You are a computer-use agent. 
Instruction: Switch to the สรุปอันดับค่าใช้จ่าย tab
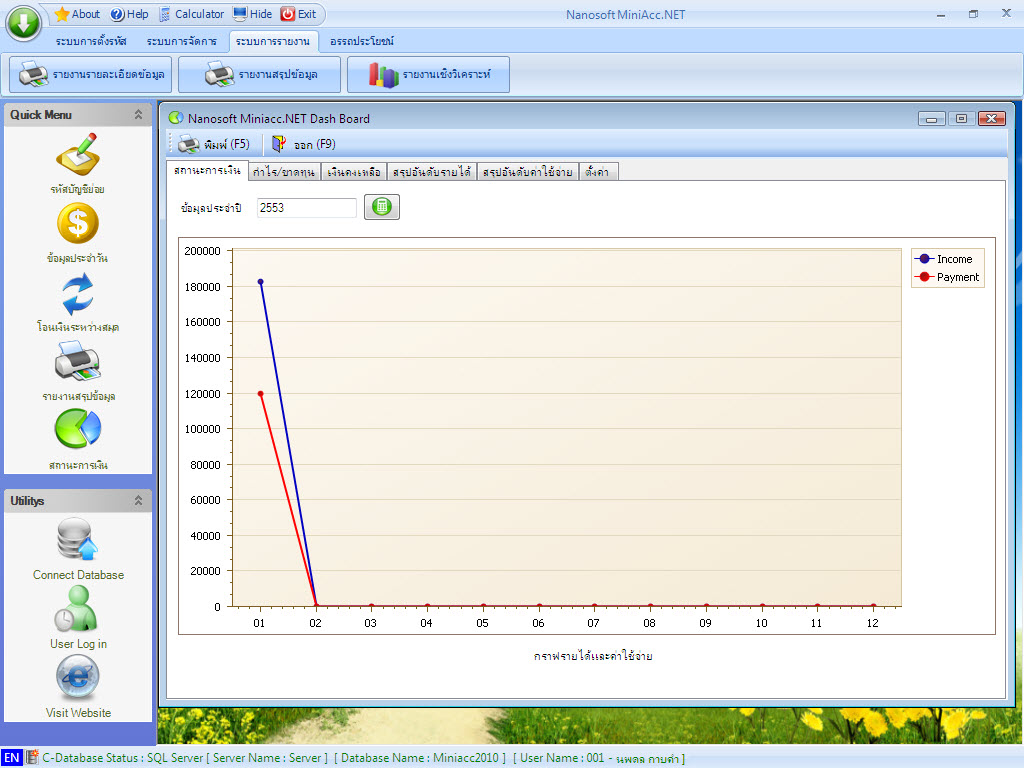point(528,172)
